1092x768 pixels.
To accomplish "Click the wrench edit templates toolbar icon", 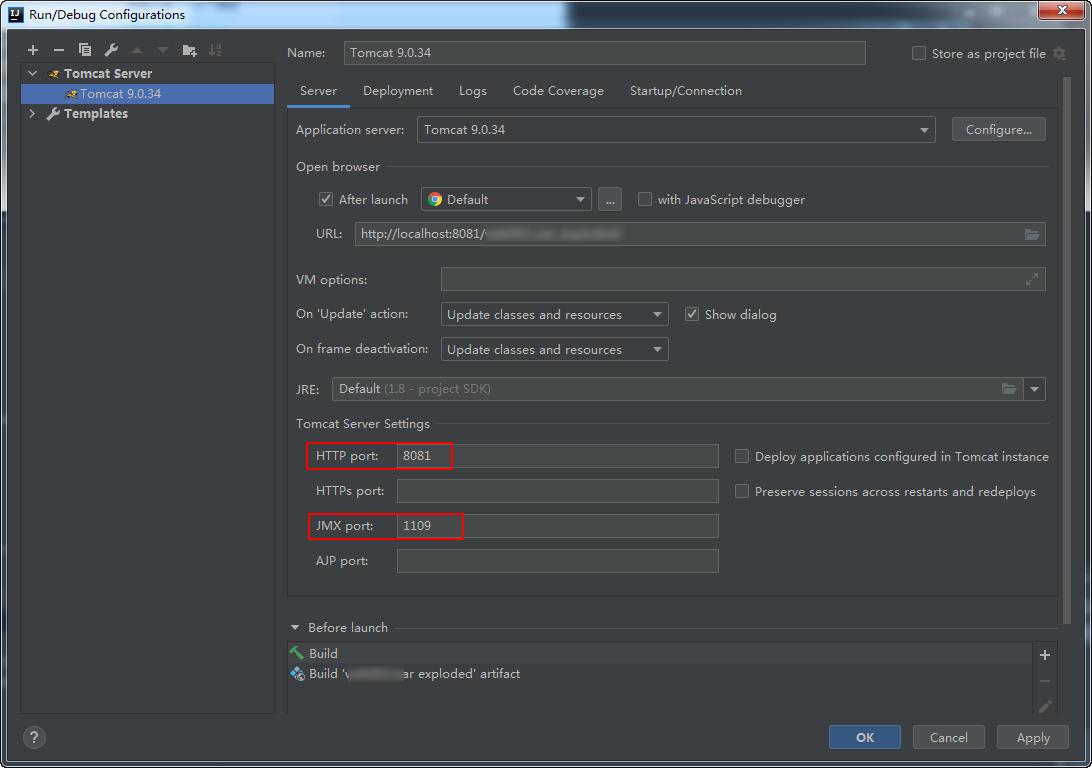I will [x=111, y=50].
